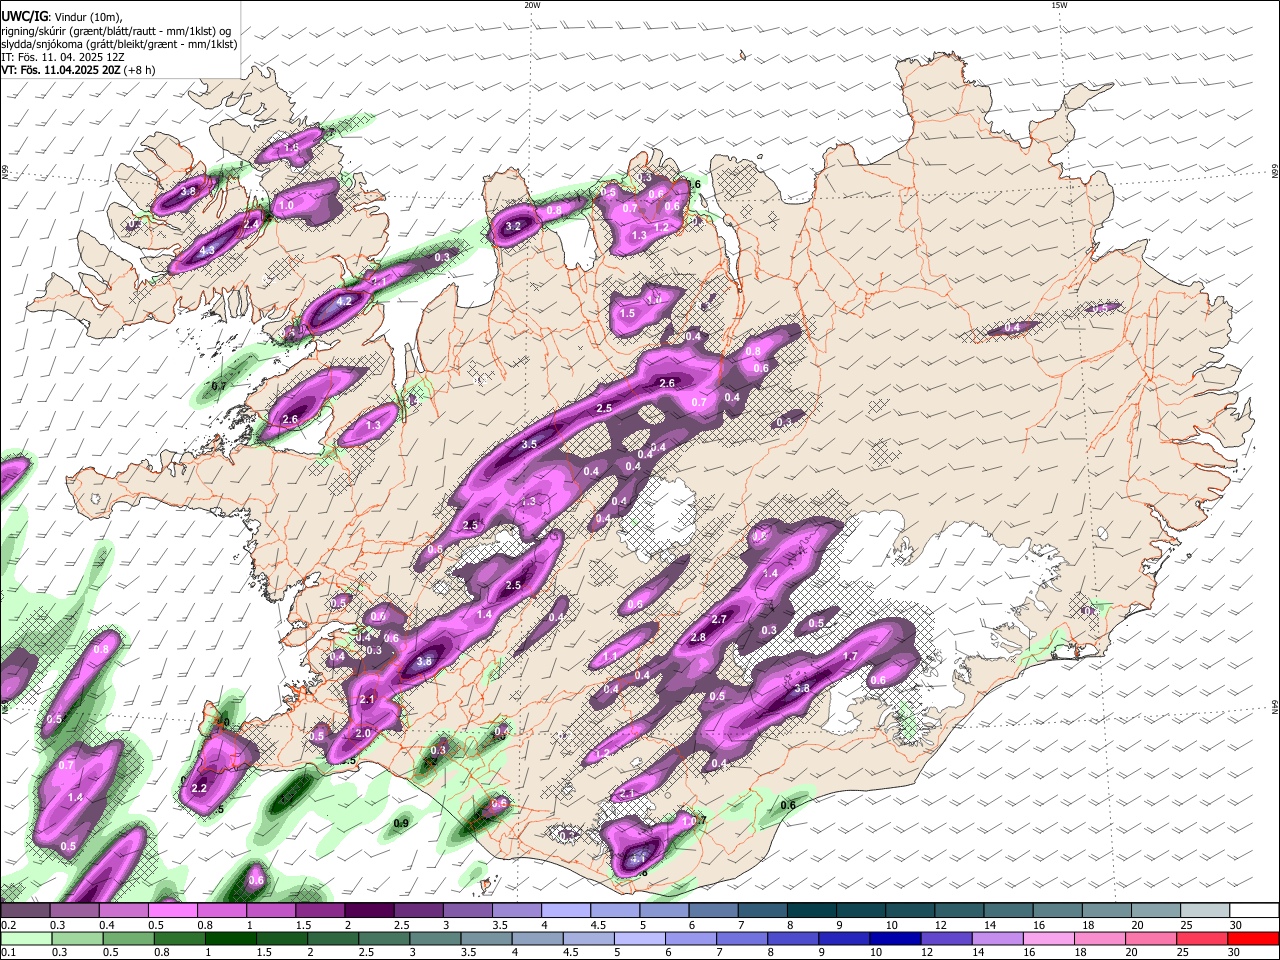The width and height of the screenshot is (1280, 960).
Task: Click the 'slydda/snjókoma (grátt/bleikt/grænt)' legend line
Action: click(119, 44)
